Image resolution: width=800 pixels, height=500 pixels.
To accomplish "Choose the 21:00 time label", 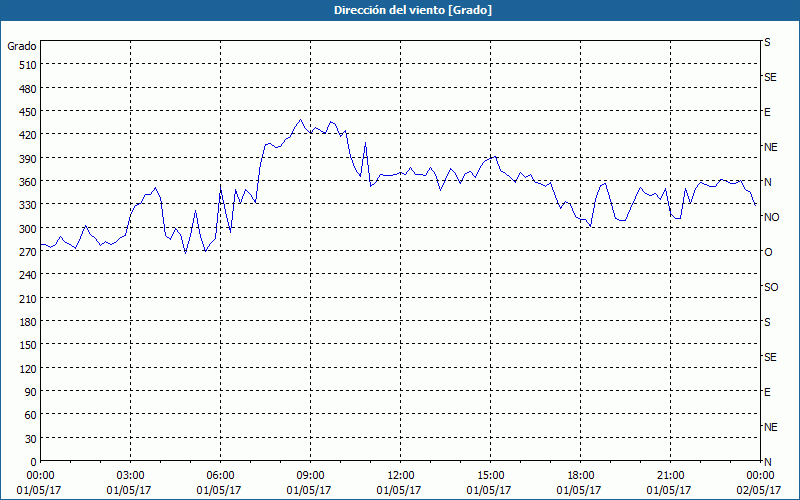I will pos(670,476).
